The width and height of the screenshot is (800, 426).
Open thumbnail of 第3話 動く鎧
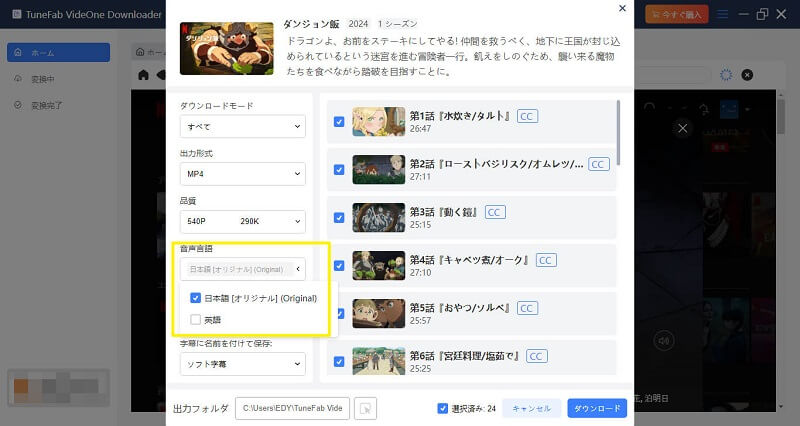(x=379, y=218)
